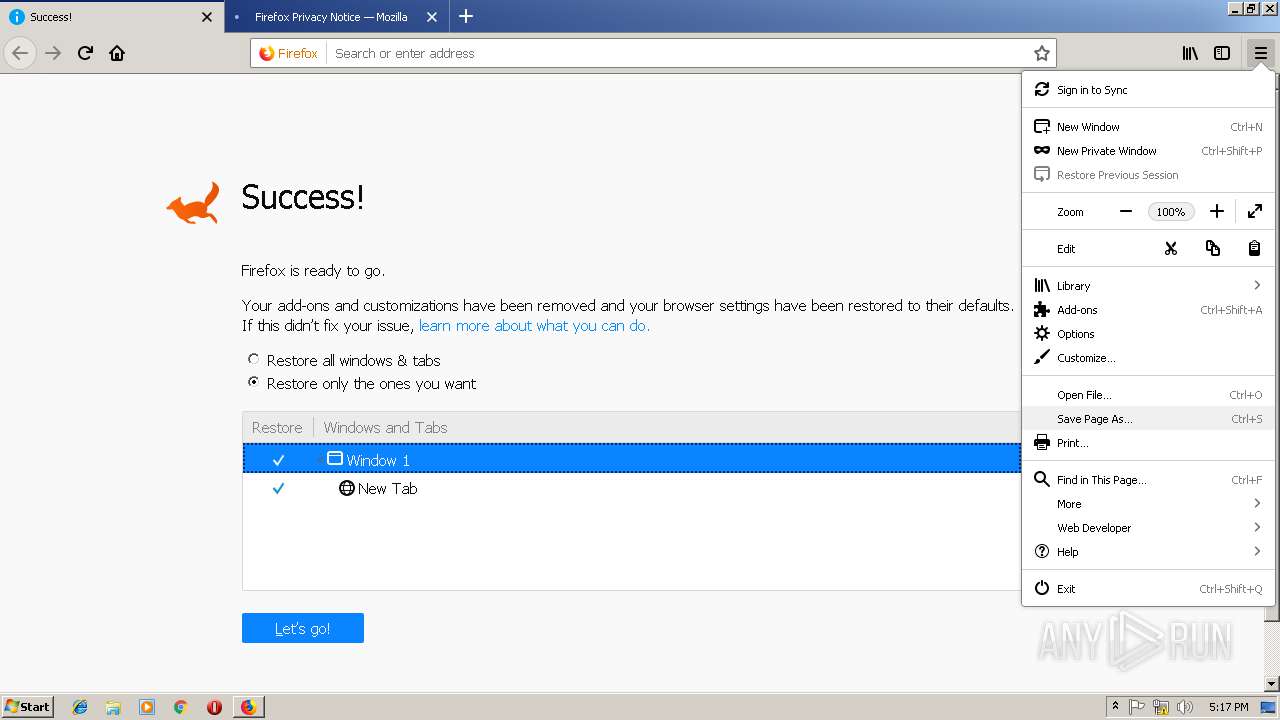Launch Opera from taskbar
This screenshot has height=720, width=1280.
(214, 707)
